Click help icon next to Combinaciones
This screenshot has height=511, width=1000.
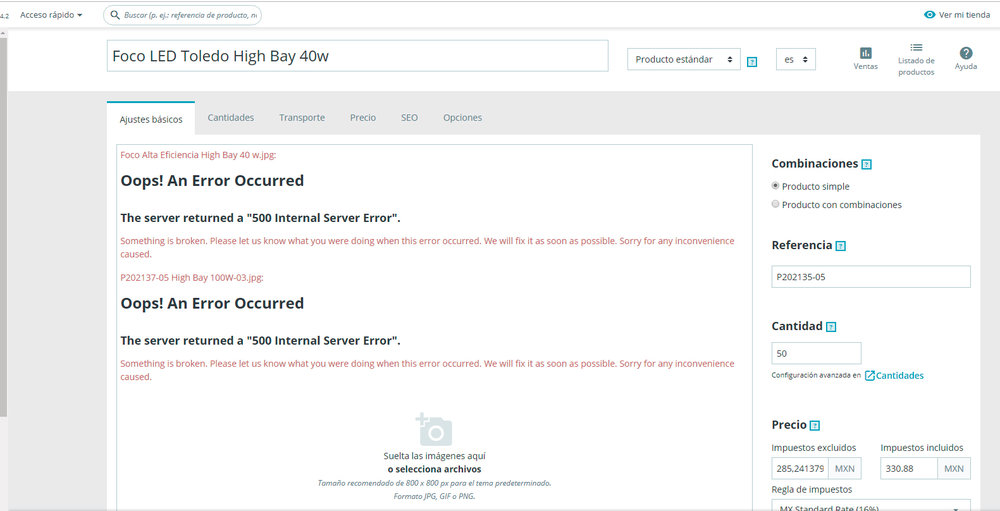click(866, 165)
